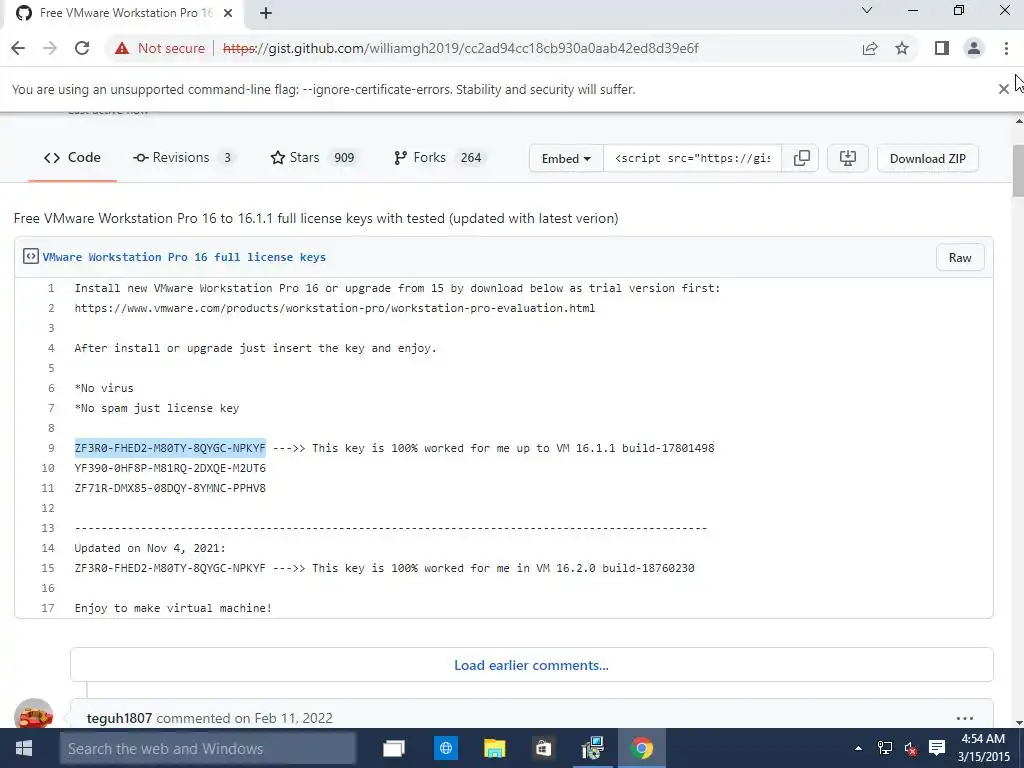The width and height of the screenshot is (1024, 768).
Task: Click the highlighted key on line 9
Action: click(170, 448)
